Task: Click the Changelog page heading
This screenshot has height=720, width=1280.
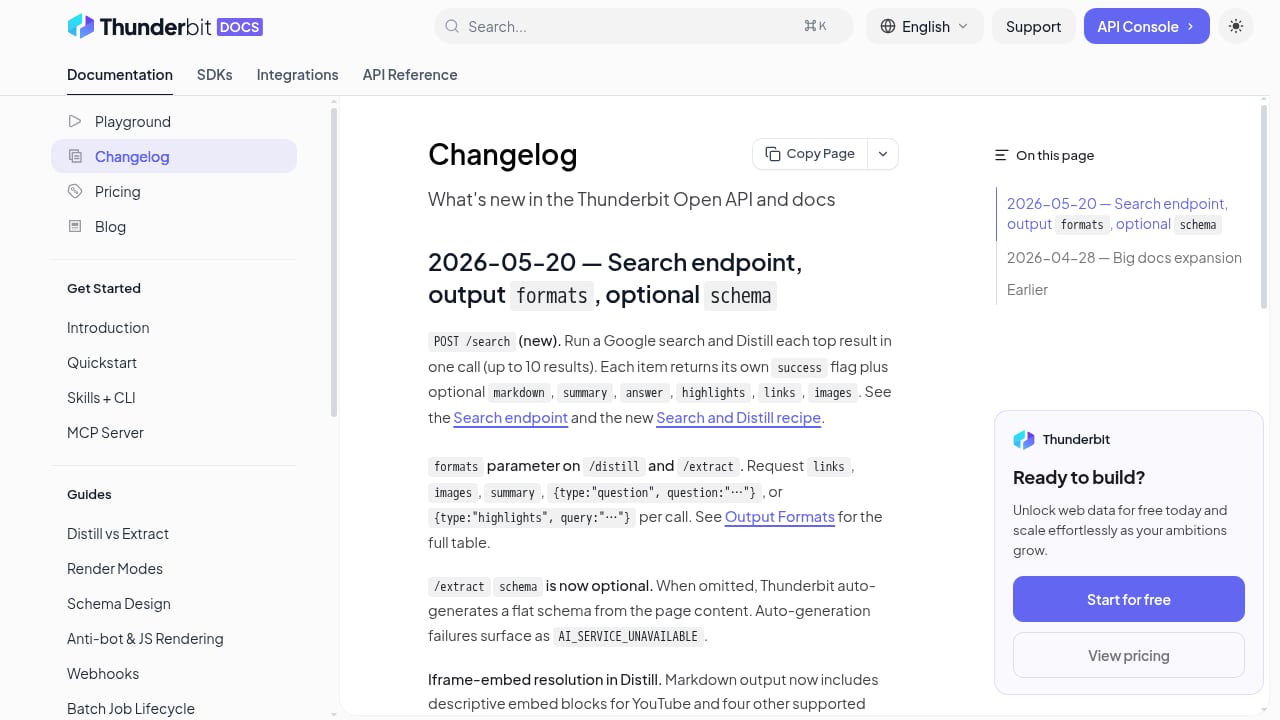Action: [503, 154]
